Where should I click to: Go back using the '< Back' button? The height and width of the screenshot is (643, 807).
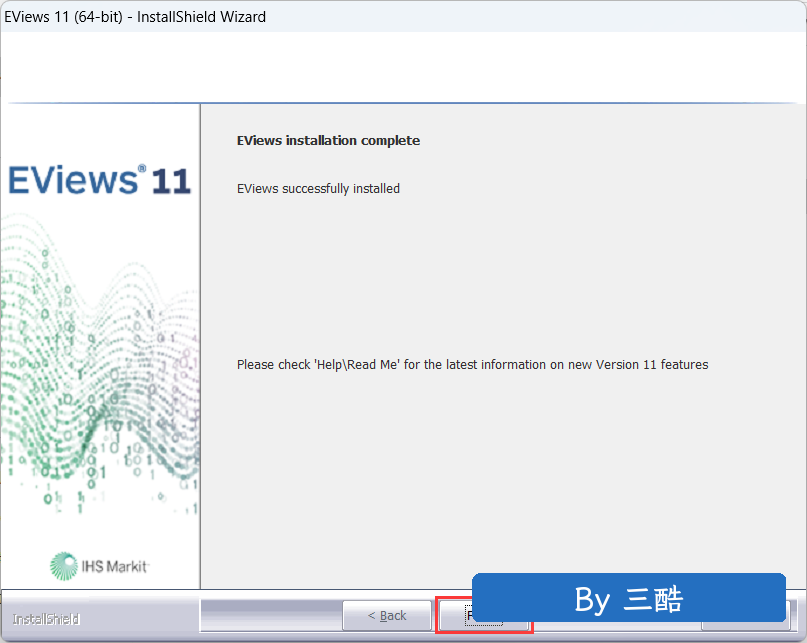tap(387, 615)
